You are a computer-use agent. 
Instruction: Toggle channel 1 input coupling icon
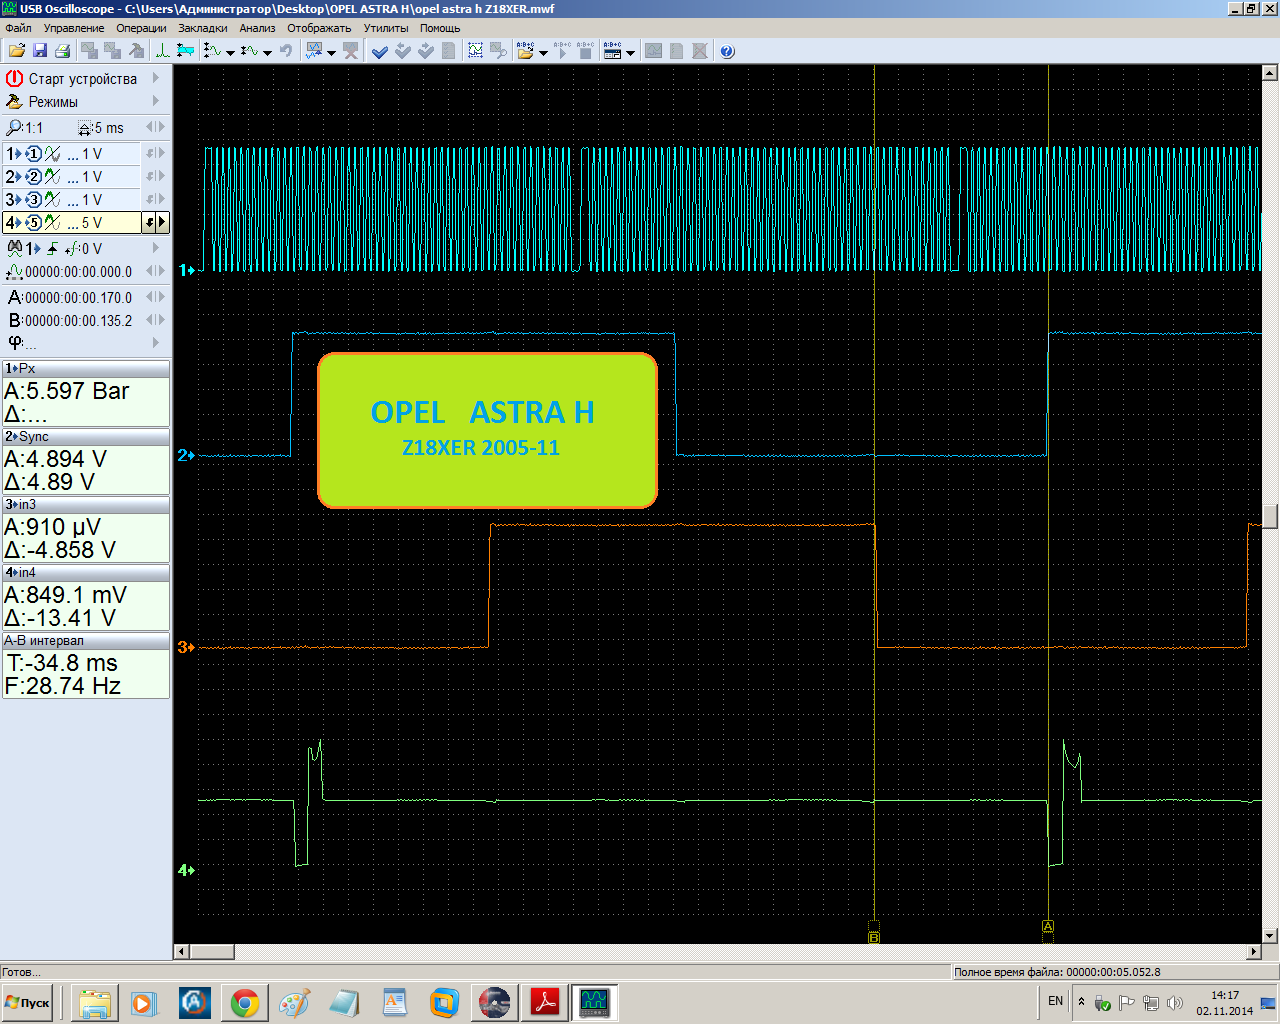point(52,154)
